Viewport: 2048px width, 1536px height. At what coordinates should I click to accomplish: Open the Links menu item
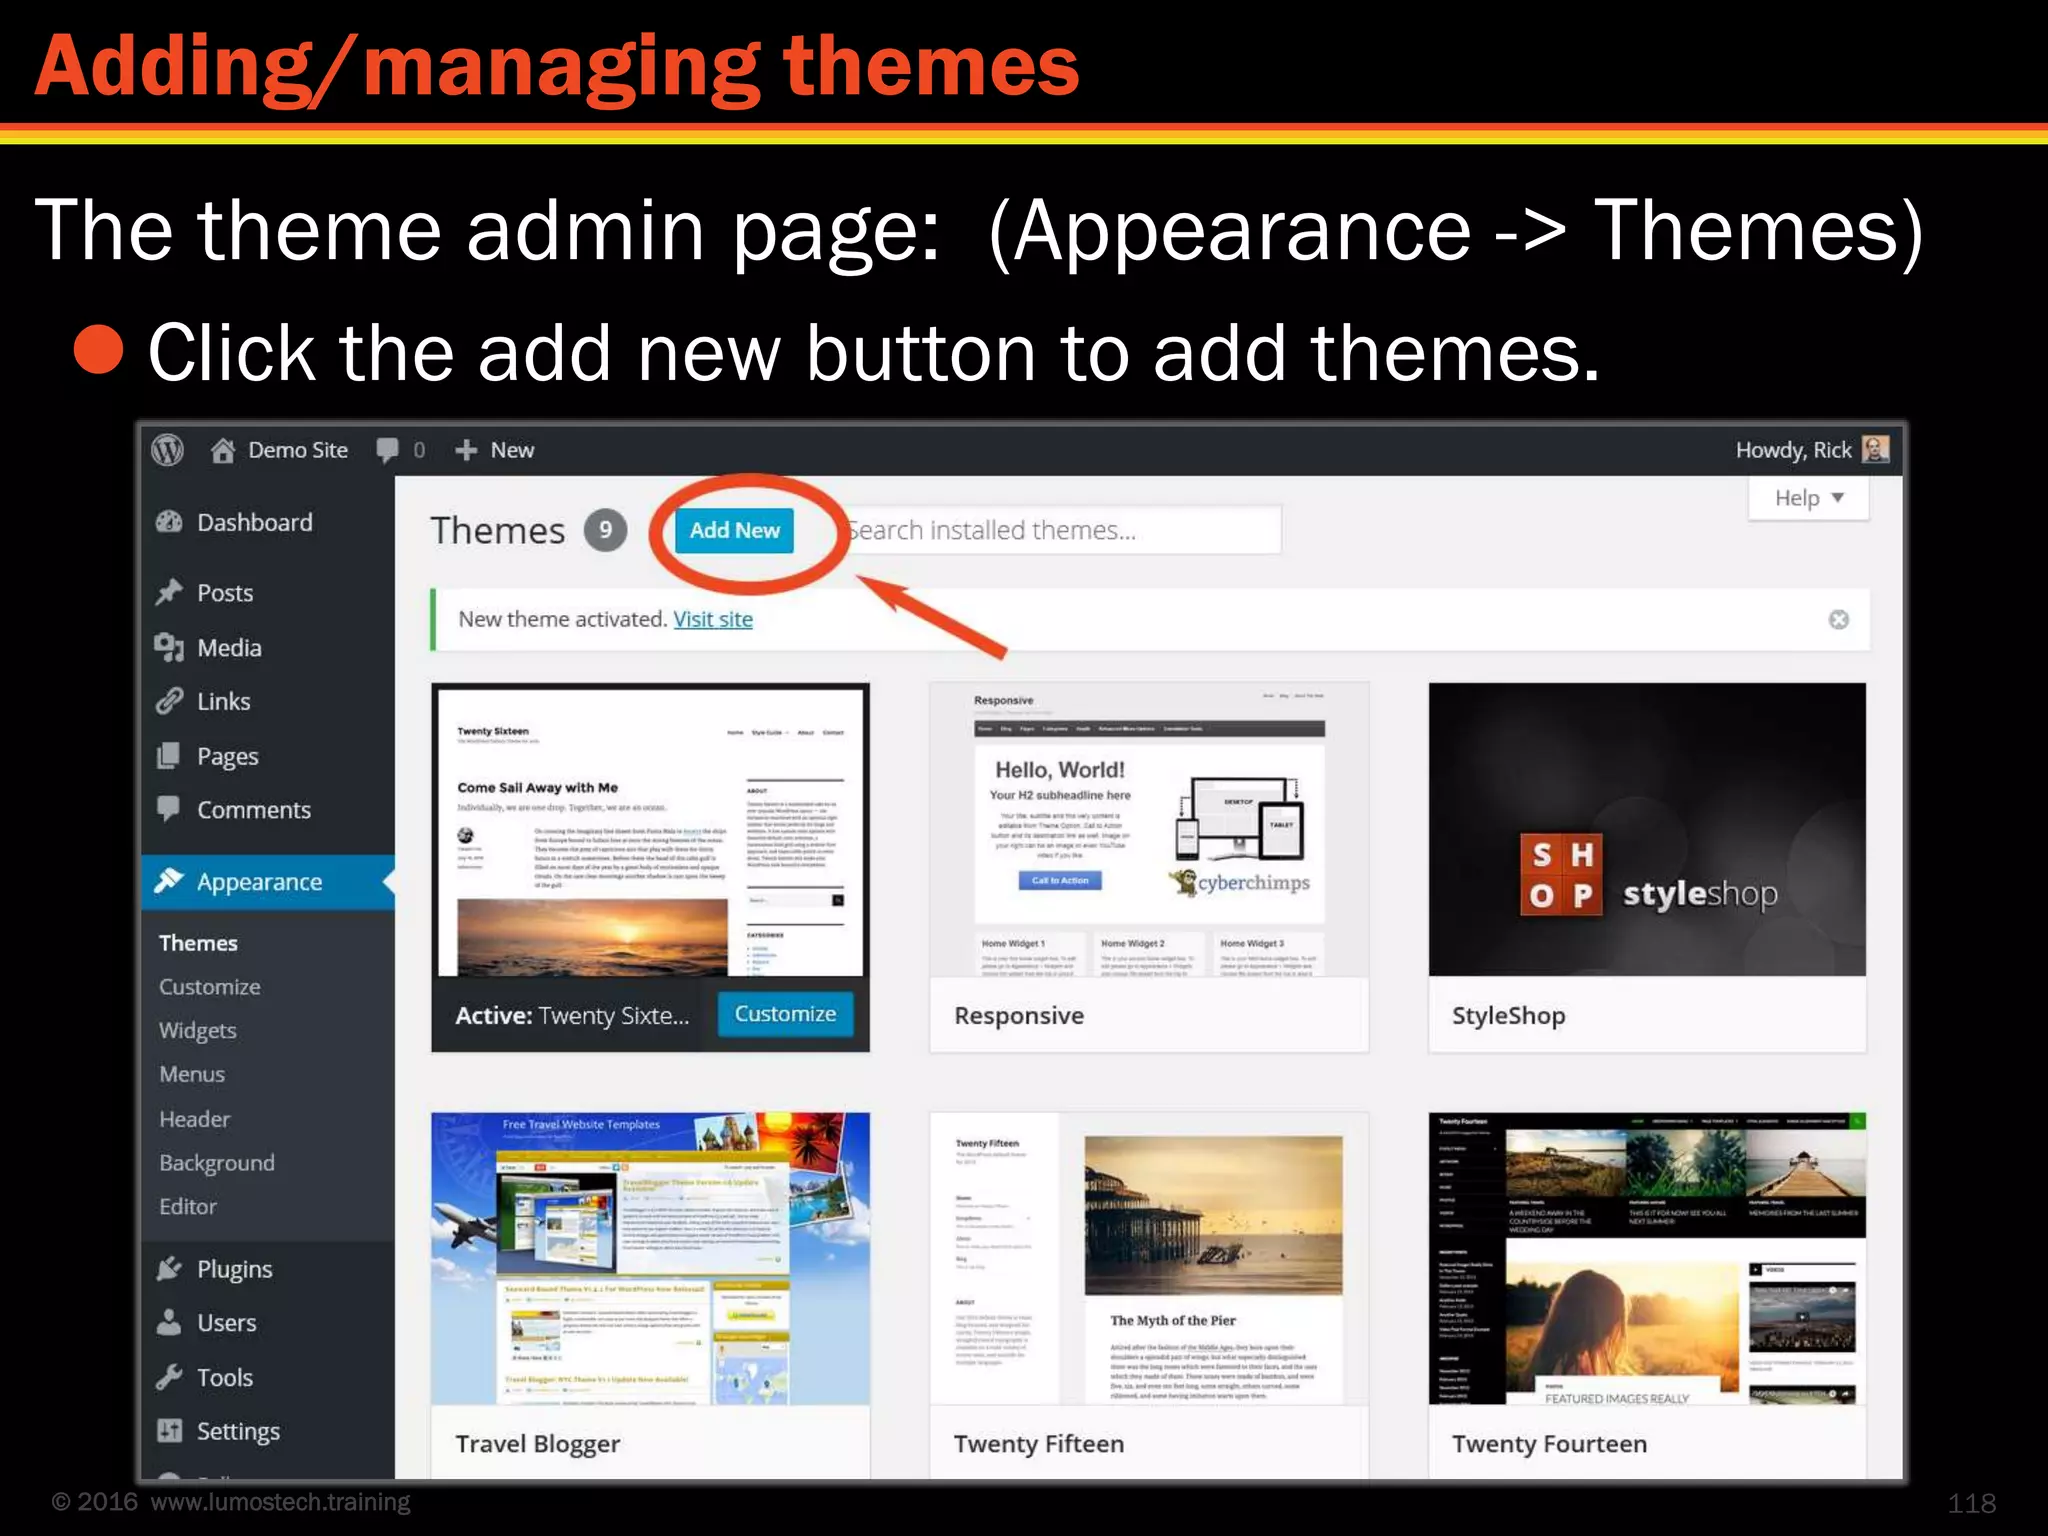224,701
